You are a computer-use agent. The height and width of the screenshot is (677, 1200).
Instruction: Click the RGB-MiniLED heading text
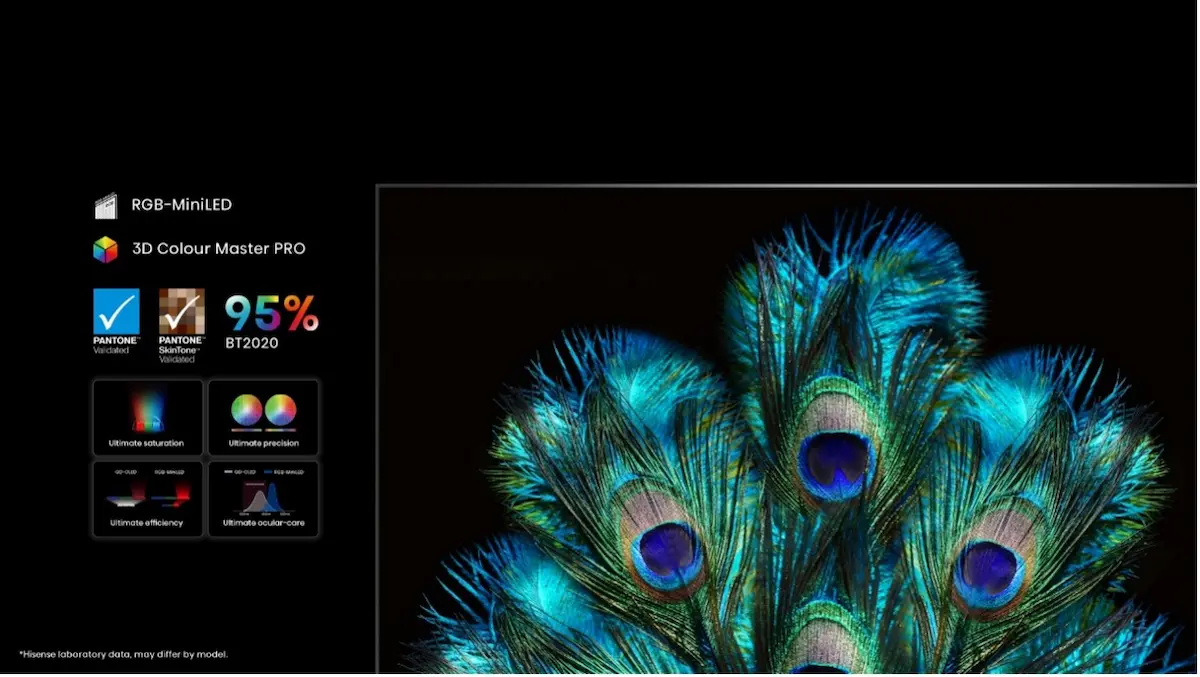(x=181, y=205)
